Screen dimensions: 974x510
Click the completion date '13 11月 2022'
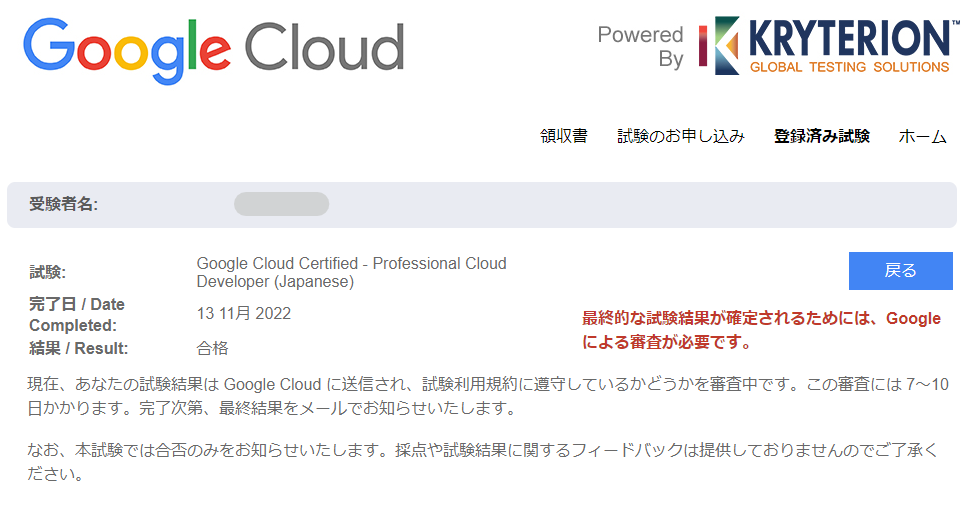[x=244, y=313]
